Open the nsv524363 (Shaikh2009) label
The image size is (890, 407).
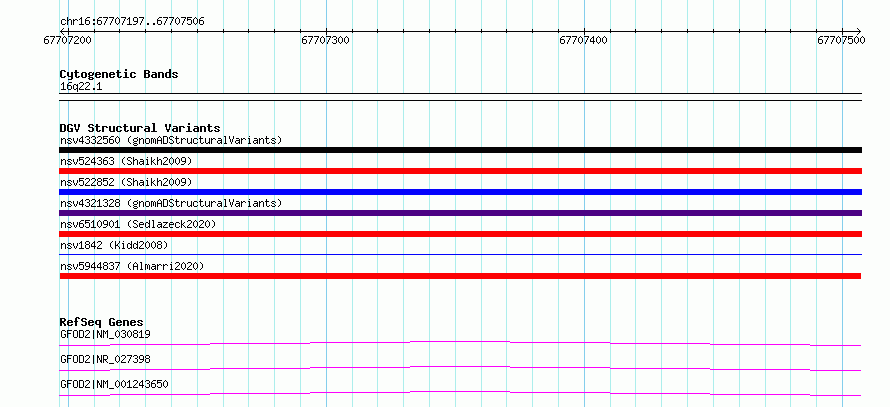pyautogui.click(x=126, y=161)
